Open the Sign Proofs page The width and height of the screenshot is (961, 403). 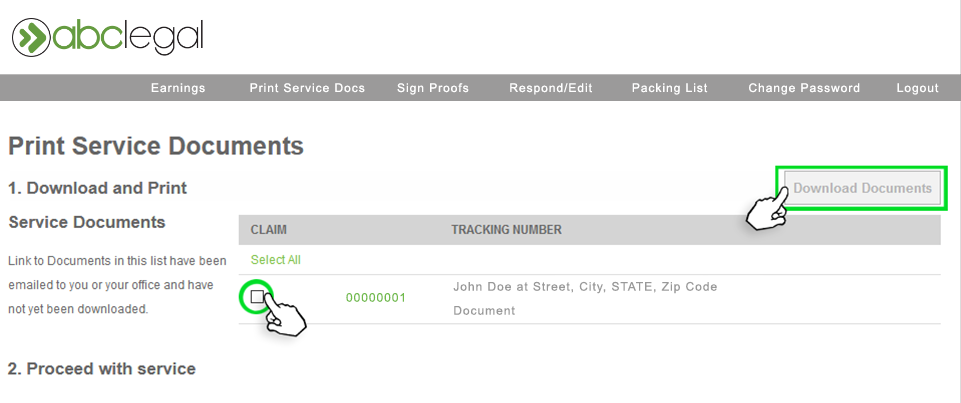[x=433, y=88]
